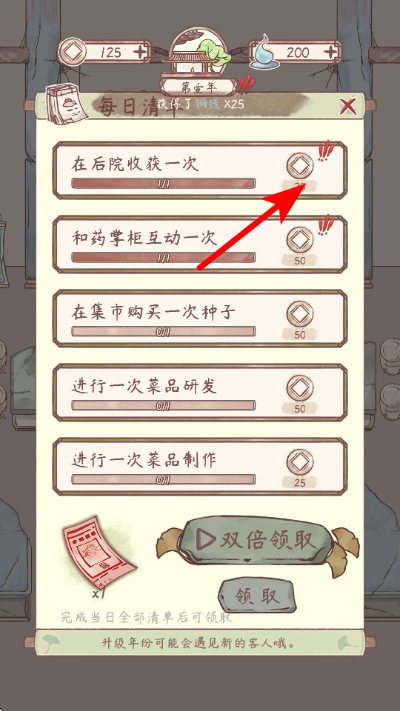Screen dimensions: 400x711
Task: Select the 在后院收获一次 task row
Action: pos(200,170)
